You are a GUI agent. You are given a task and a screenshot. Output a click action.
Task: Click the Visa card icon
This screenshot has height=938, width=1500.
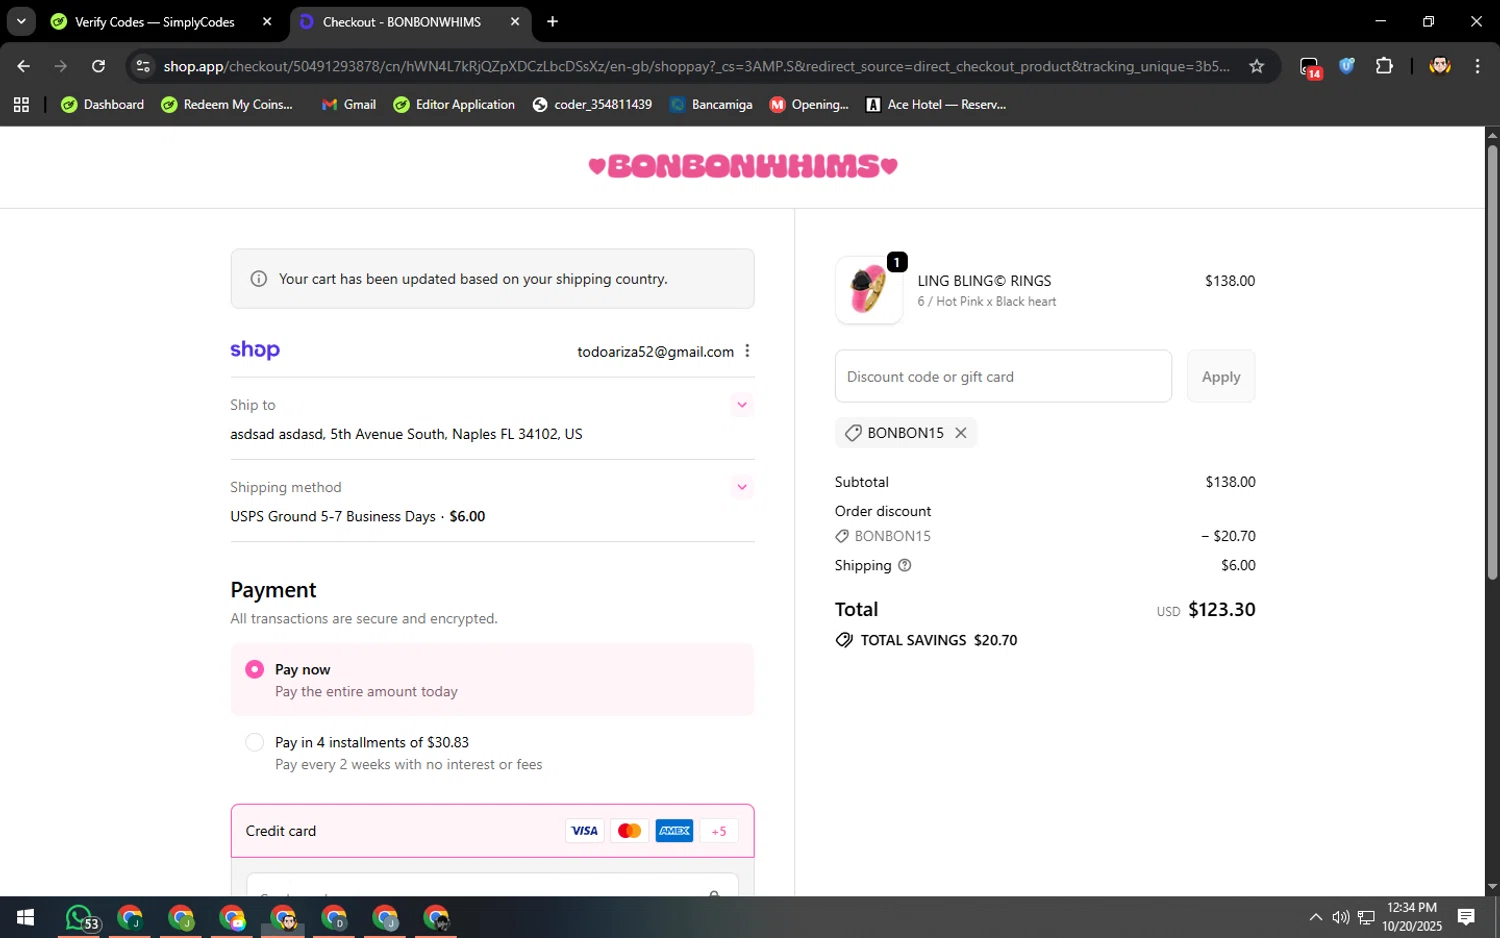click(584, 831)
